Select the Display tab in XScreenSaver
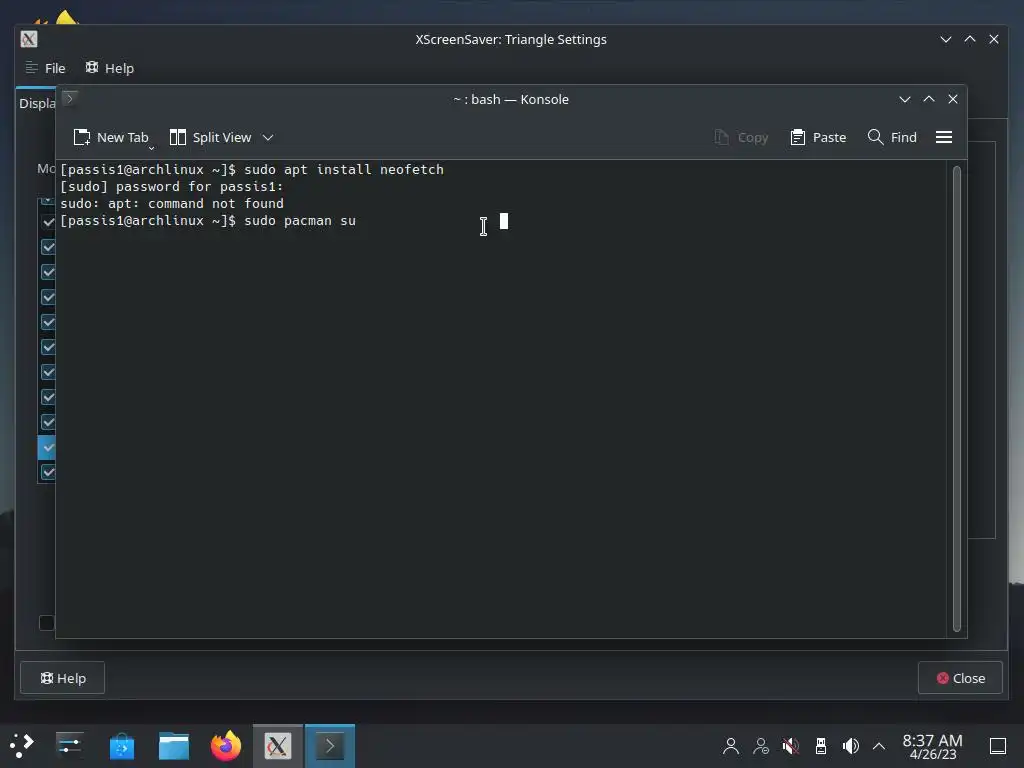The width and height of the screenshot is (1024, 768). tap(37, 103)
